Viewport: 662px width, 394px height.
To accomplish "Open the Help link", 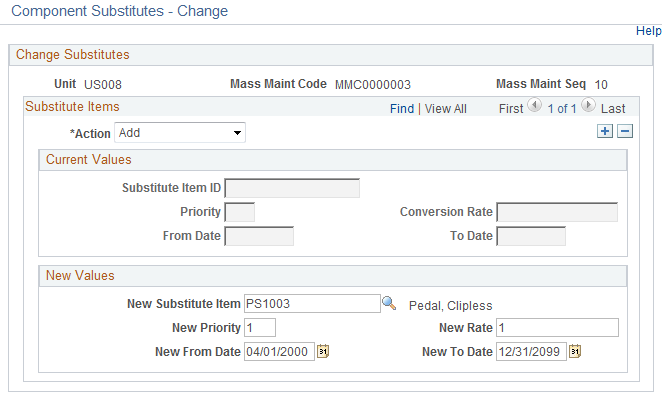I will pos(649,31).
